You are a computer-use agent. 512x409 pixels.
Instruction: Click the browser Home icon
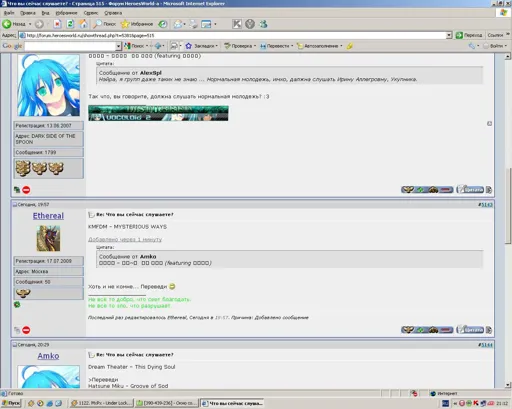pyautogui.click(x=83, y=24)
